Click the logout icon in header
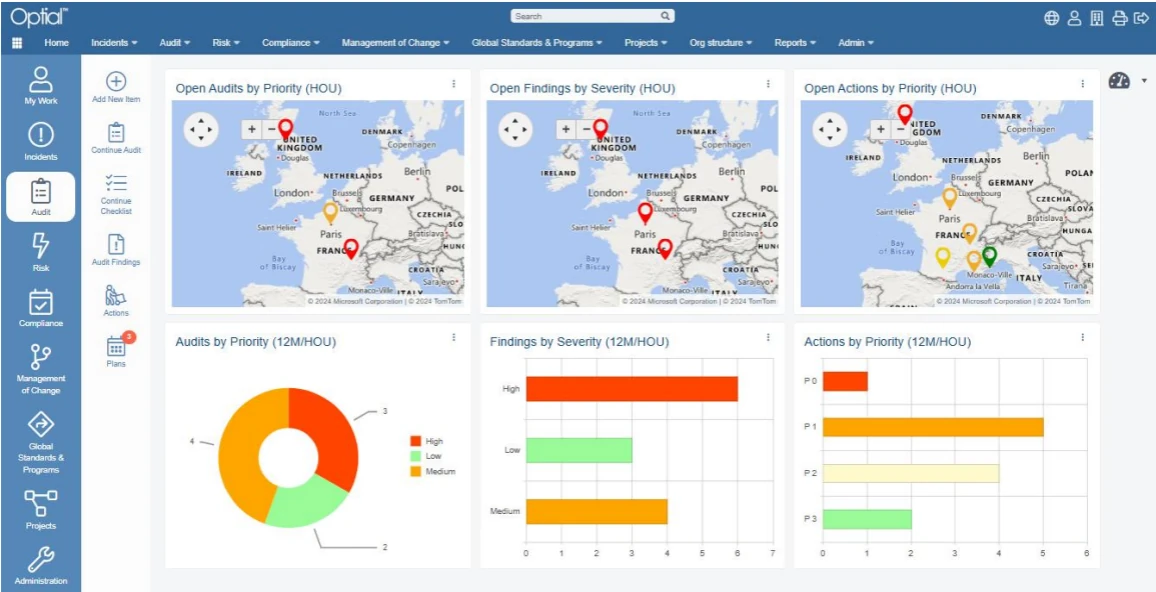This screenshot has height=592, width=1156. [1141, 18]
